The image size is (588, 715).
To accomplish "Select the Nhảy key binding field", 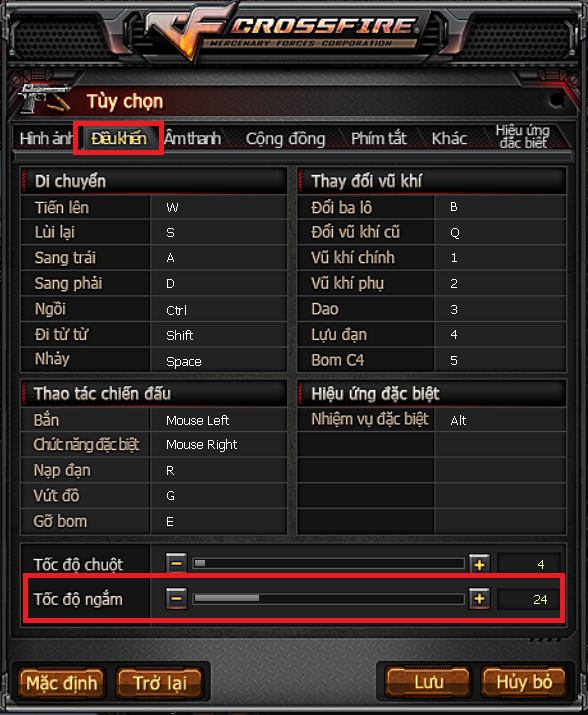I will tap(219, 361).
